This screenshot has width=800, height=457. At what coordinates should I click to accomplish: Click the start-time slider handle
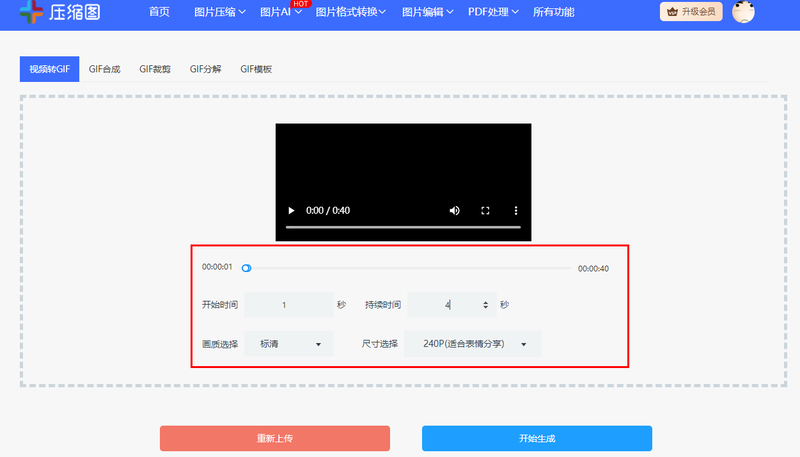(x=246, y=268)
